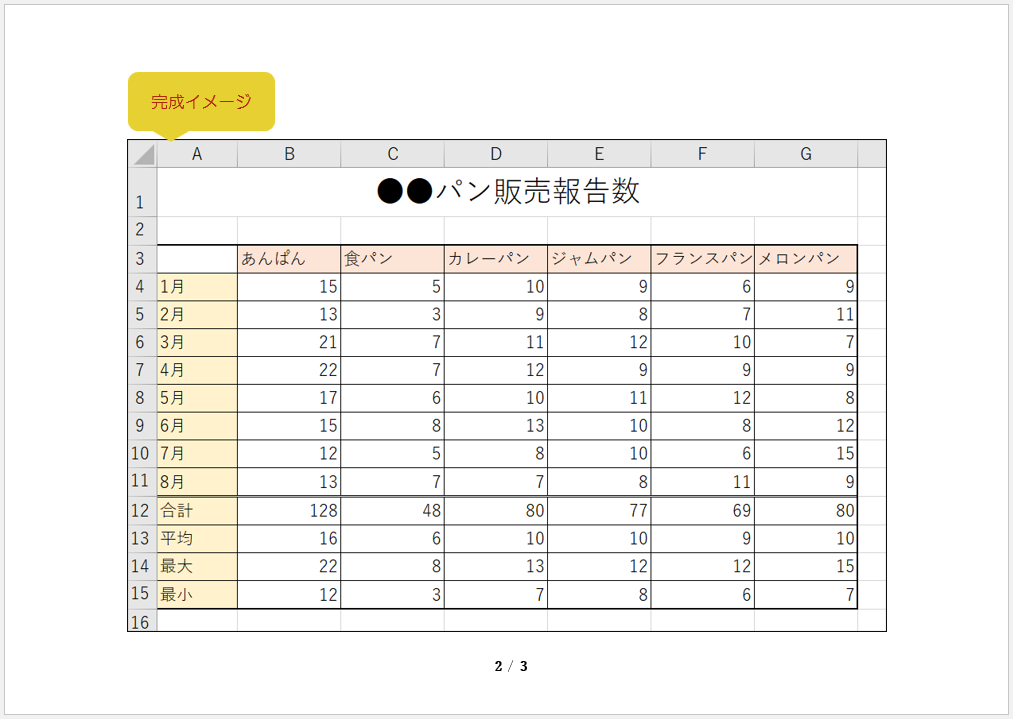Image resolution: width=1013 pixels, height=719 pixels.
Task: Select column E header
Action: 599,154
